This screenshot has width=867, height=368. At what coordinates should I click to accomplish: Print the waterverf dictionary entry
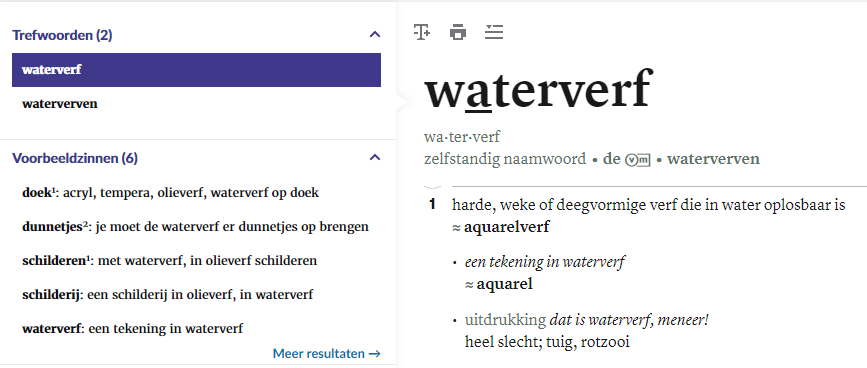click(458, 32)
